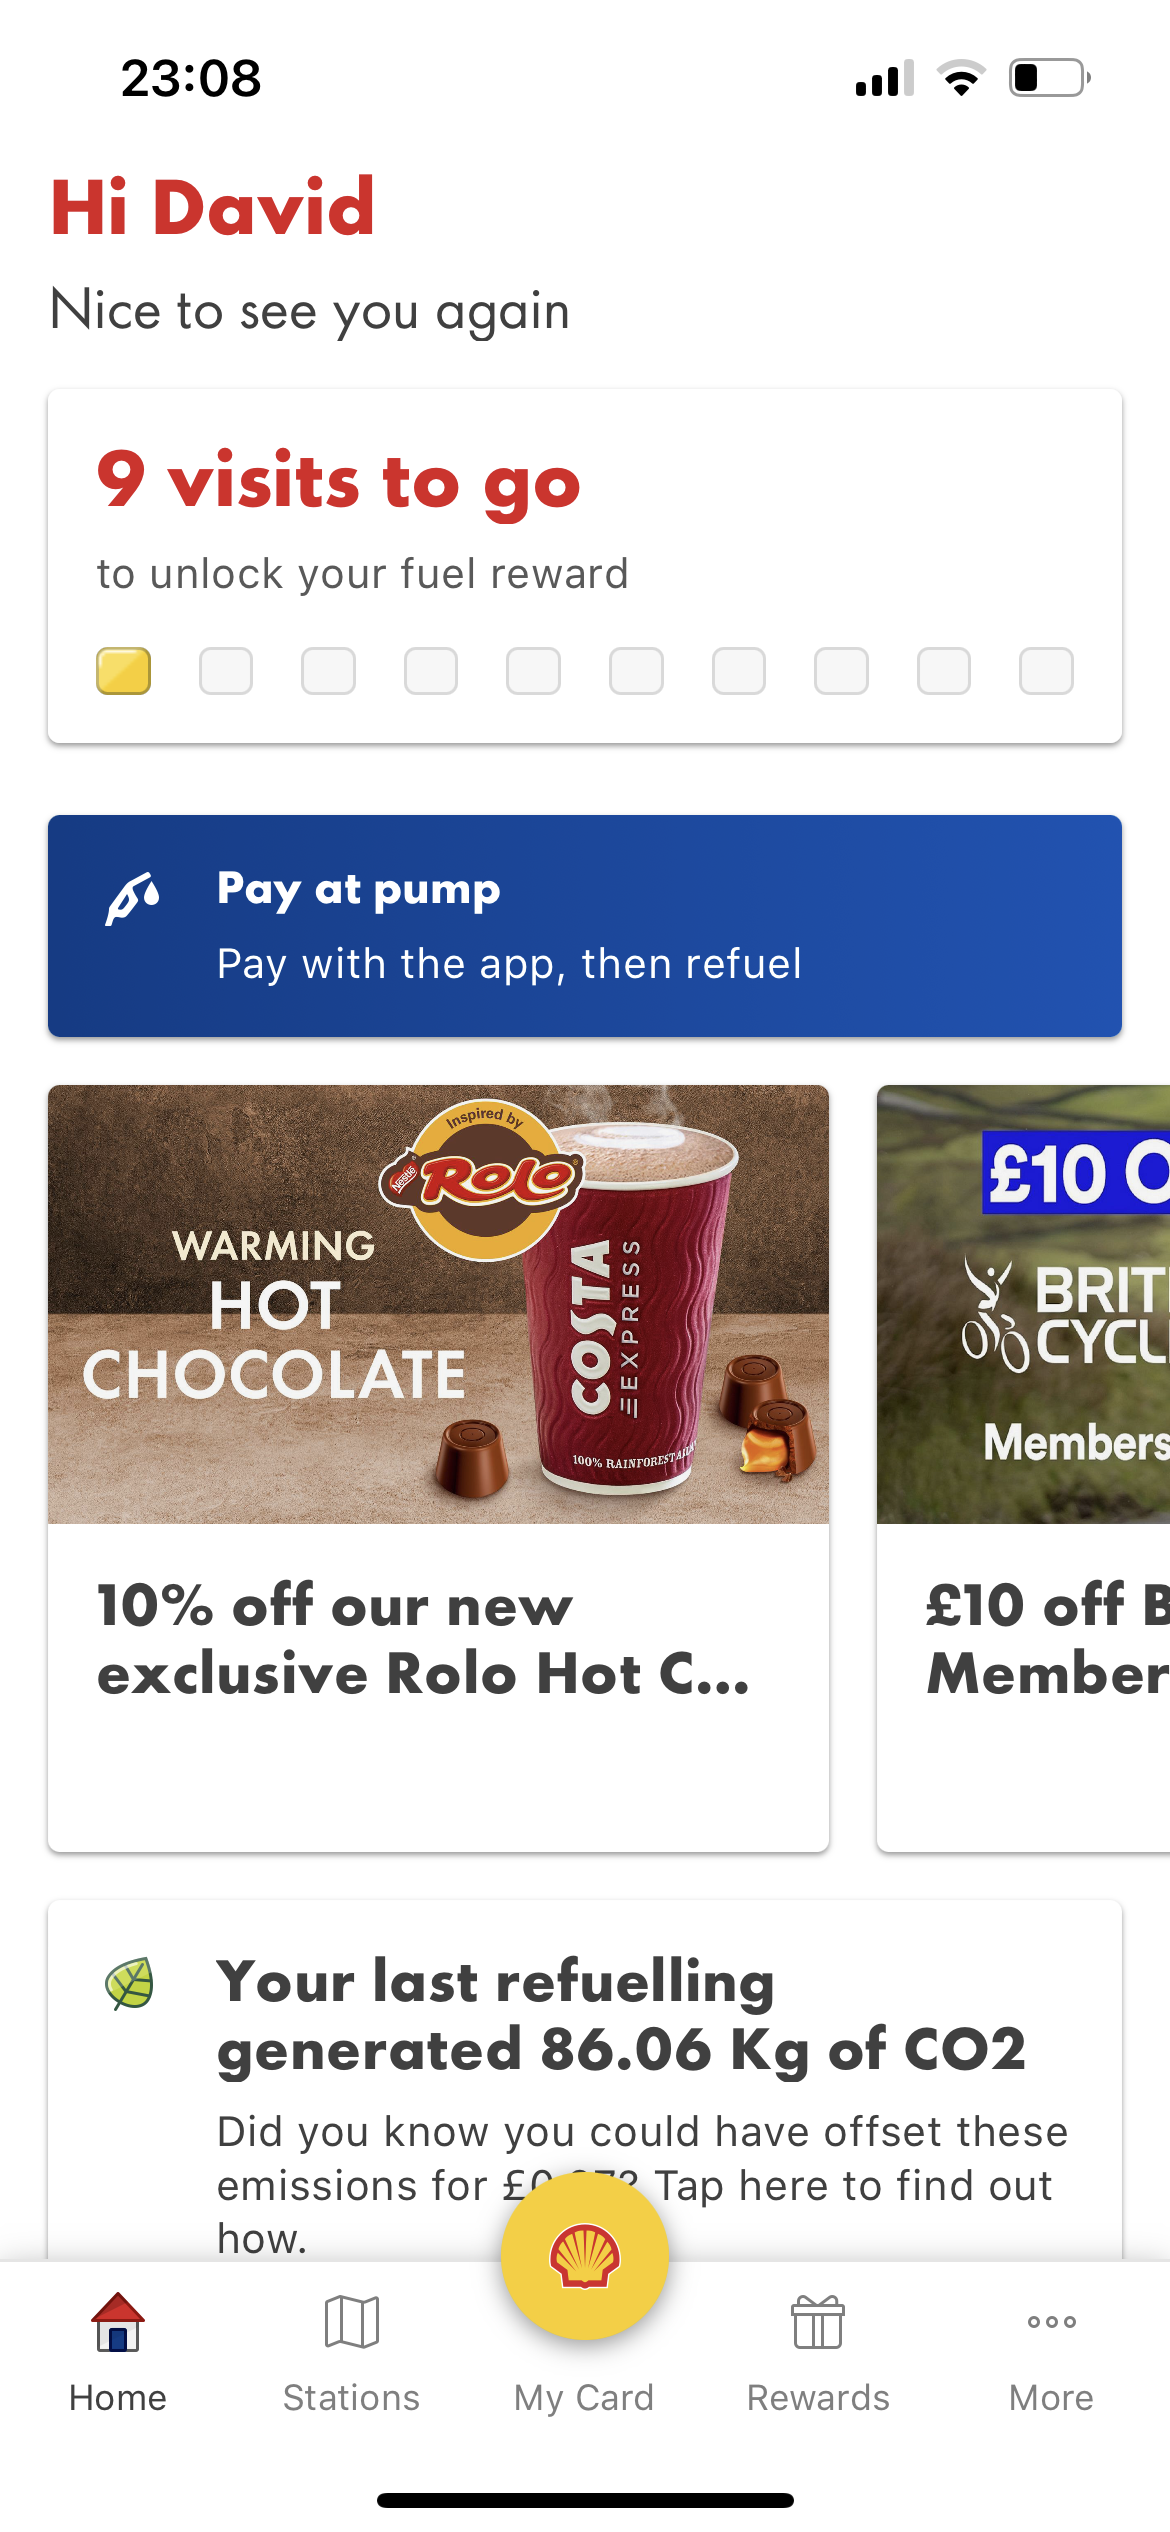Tap the Wi-Fi status icon
Viewport: 1170px width, 2532px height.
tap(961, 78)
